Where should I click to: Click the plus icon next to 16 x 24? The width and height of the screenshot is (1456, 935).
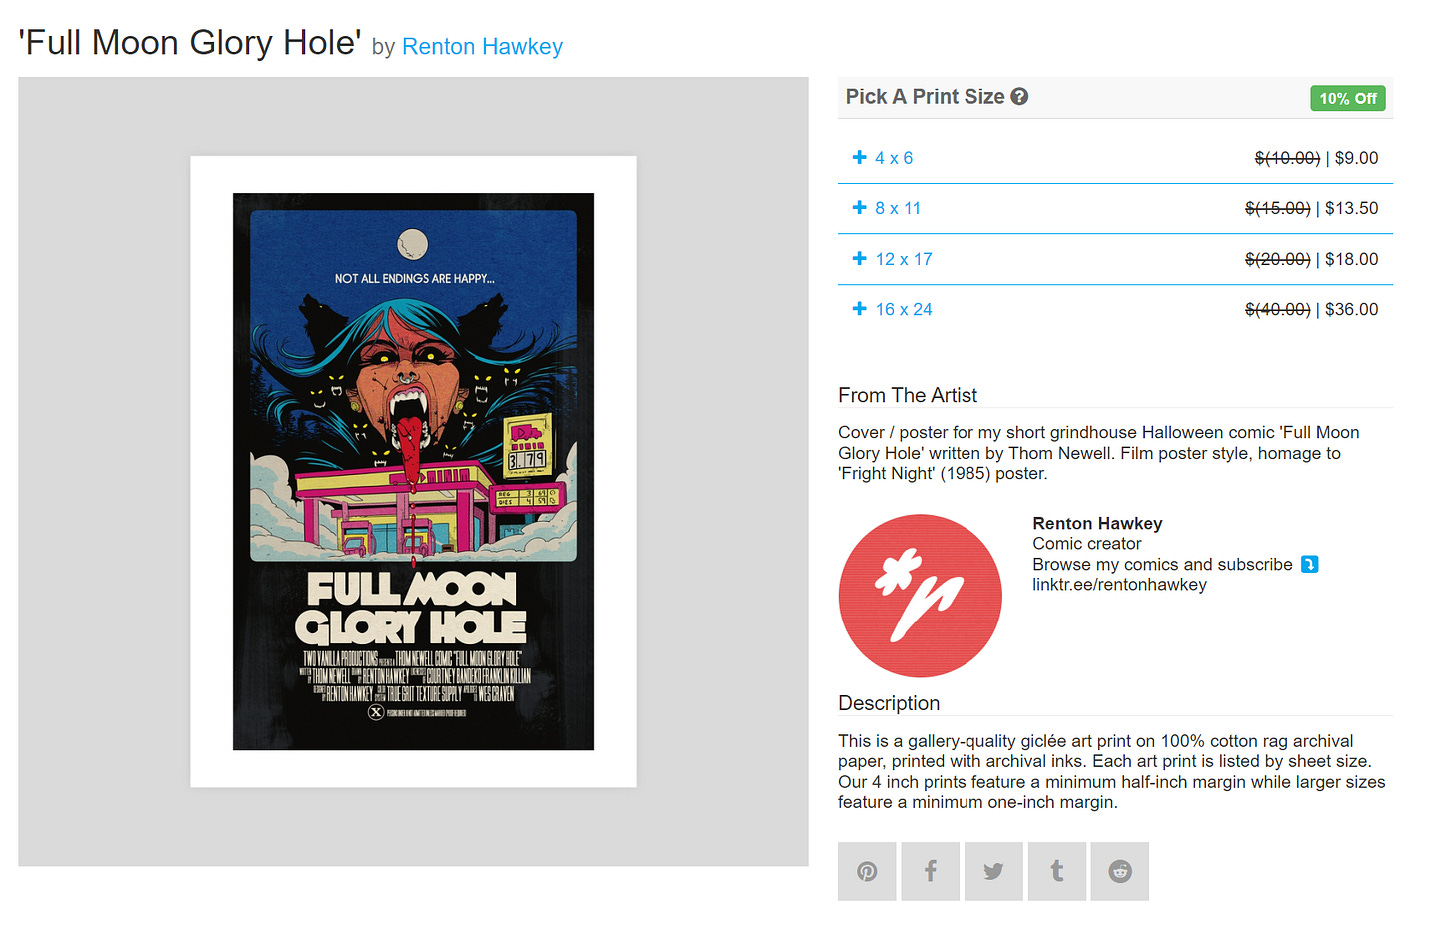pos(859,309)
